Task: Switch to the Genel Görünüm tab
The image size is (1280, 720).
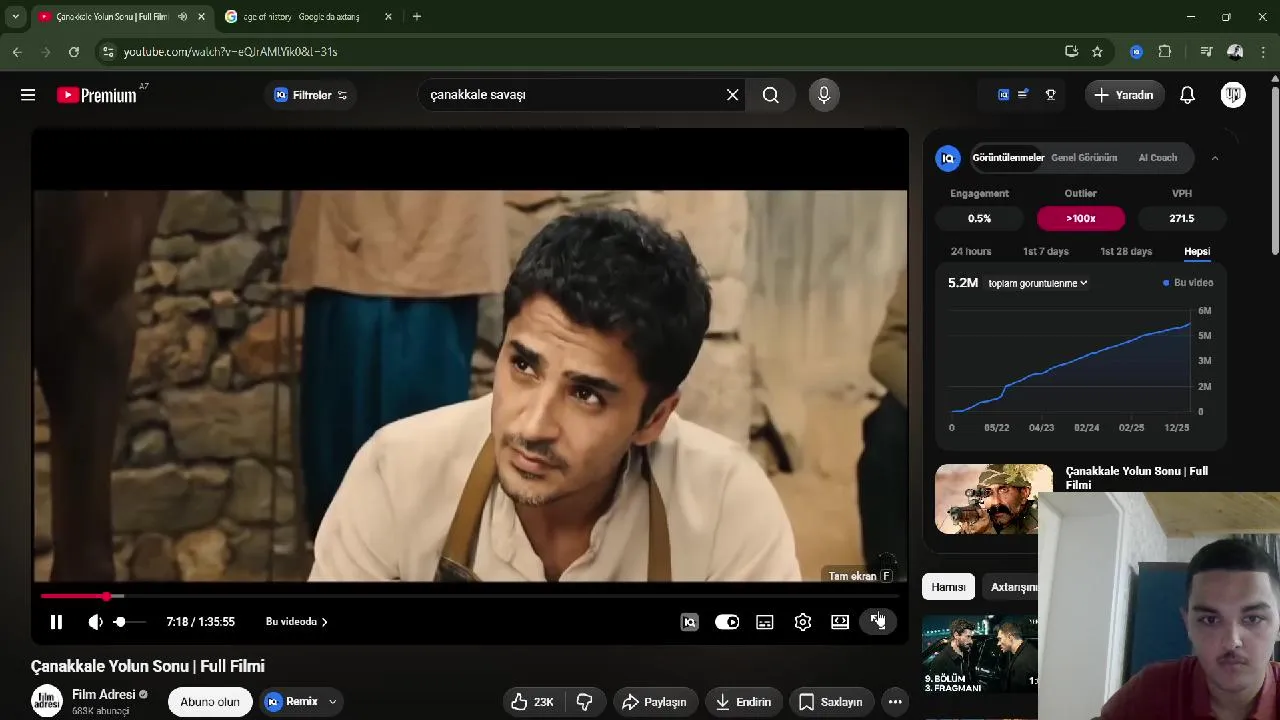Action: 1084,158
